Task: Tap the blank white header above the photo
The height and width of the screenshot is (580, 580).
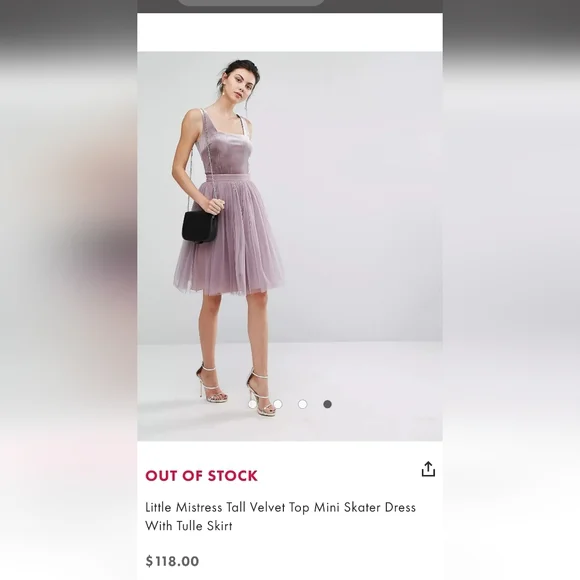Action: click(290, 32)
